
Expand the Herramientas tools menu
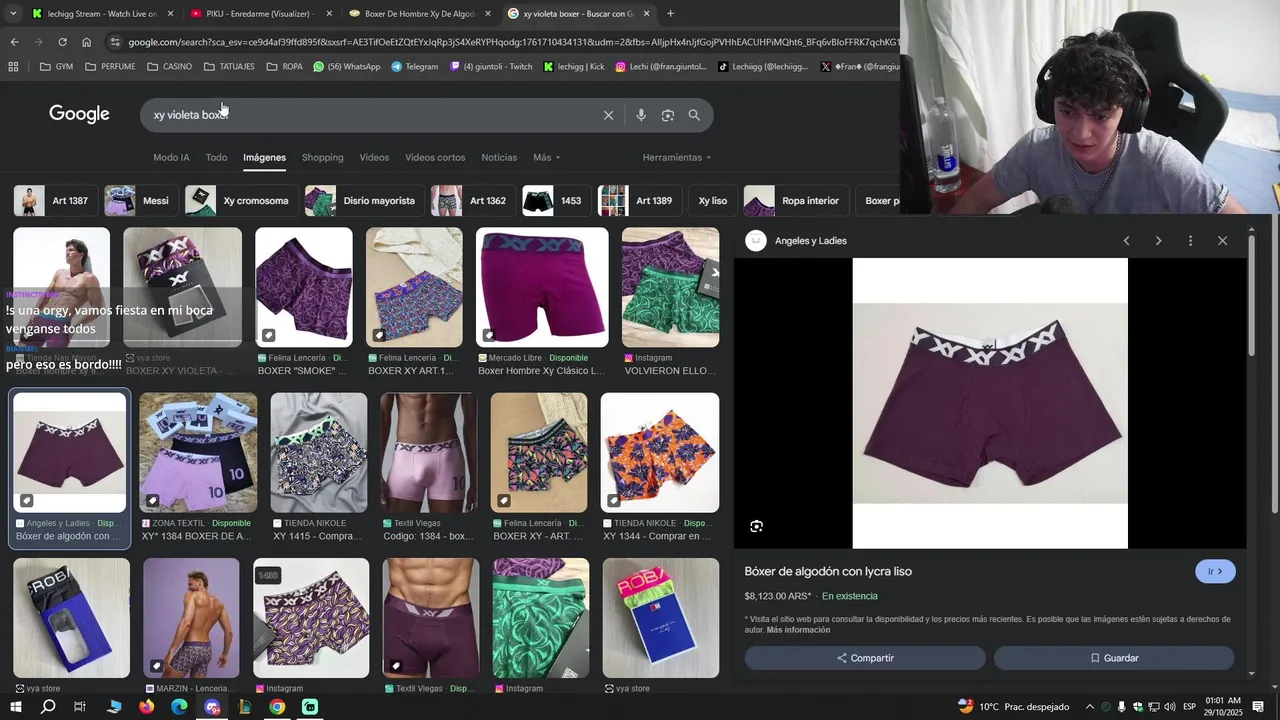(x=677, y=157)
